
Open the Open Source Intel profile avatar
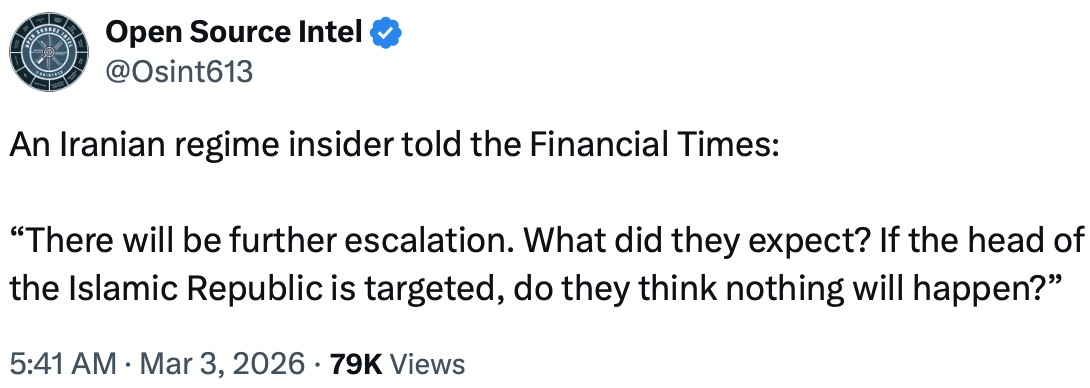(x=49, y=51)
